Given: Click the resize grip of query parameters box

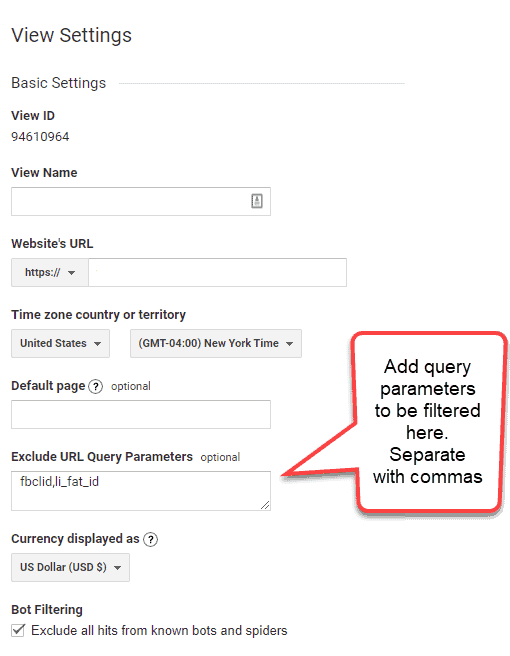Looking at the screenshot, I should (265, 505).
